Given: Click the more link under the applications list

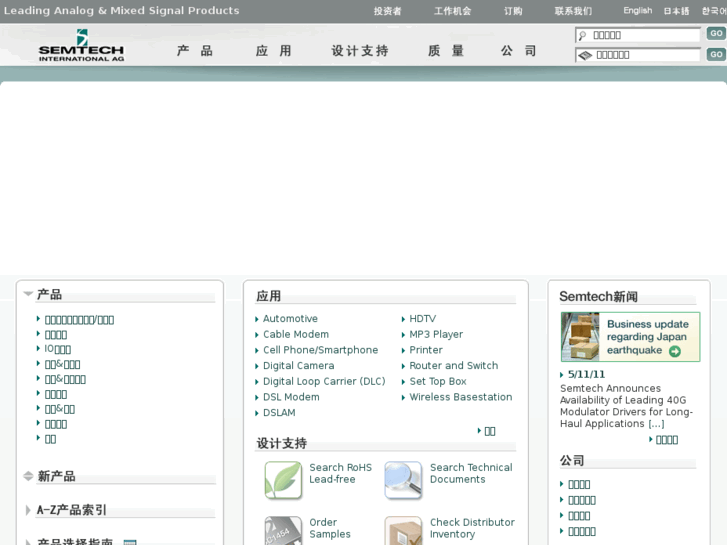Looking at the screenshot, I should (490, 431).
